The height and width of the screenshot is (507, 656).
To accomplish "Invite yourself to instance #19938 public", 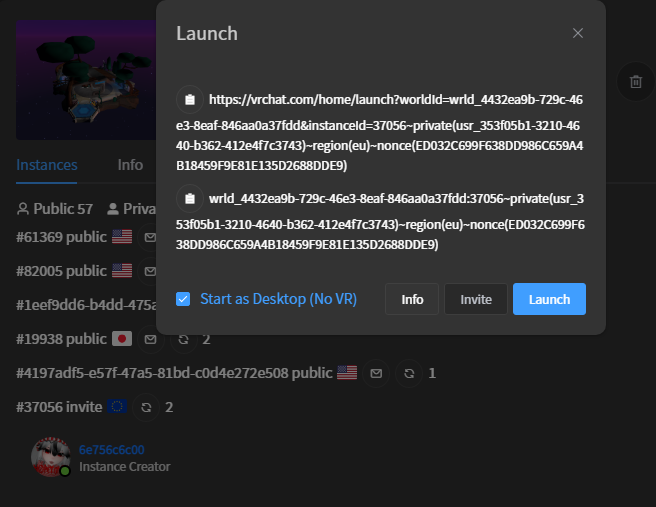I will click(151, 339).
